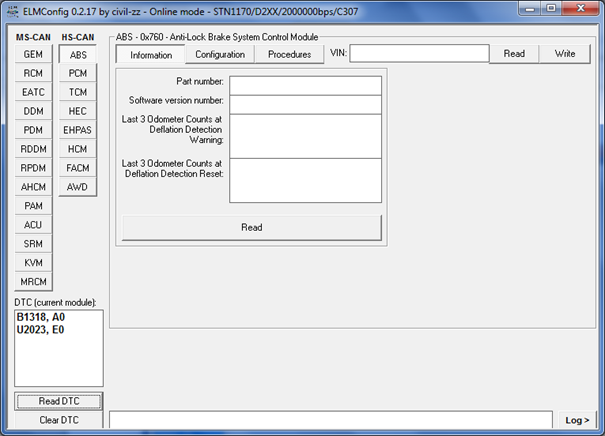Image resolution: width=605 pixels, height=436 pixels.
Task: Click the Software version number field
Action: point(305,104)
